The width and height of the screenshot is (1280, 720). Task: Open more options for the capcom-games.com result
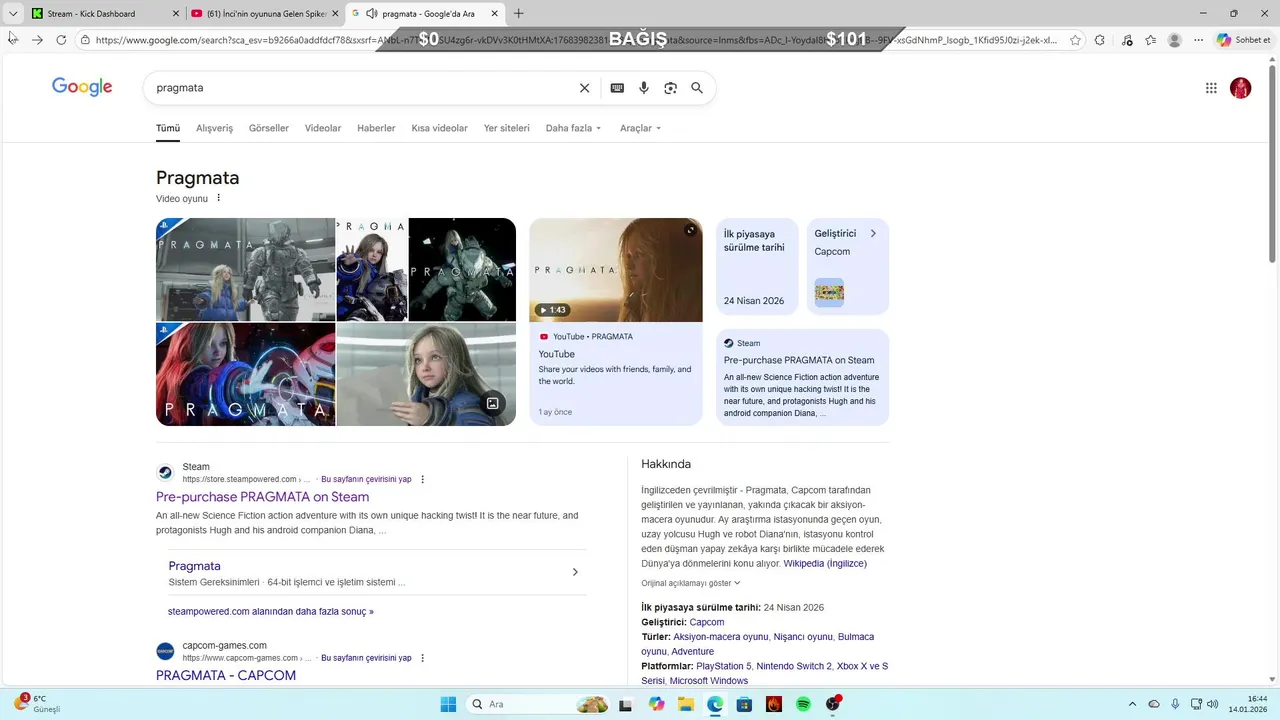pos(422,658)
